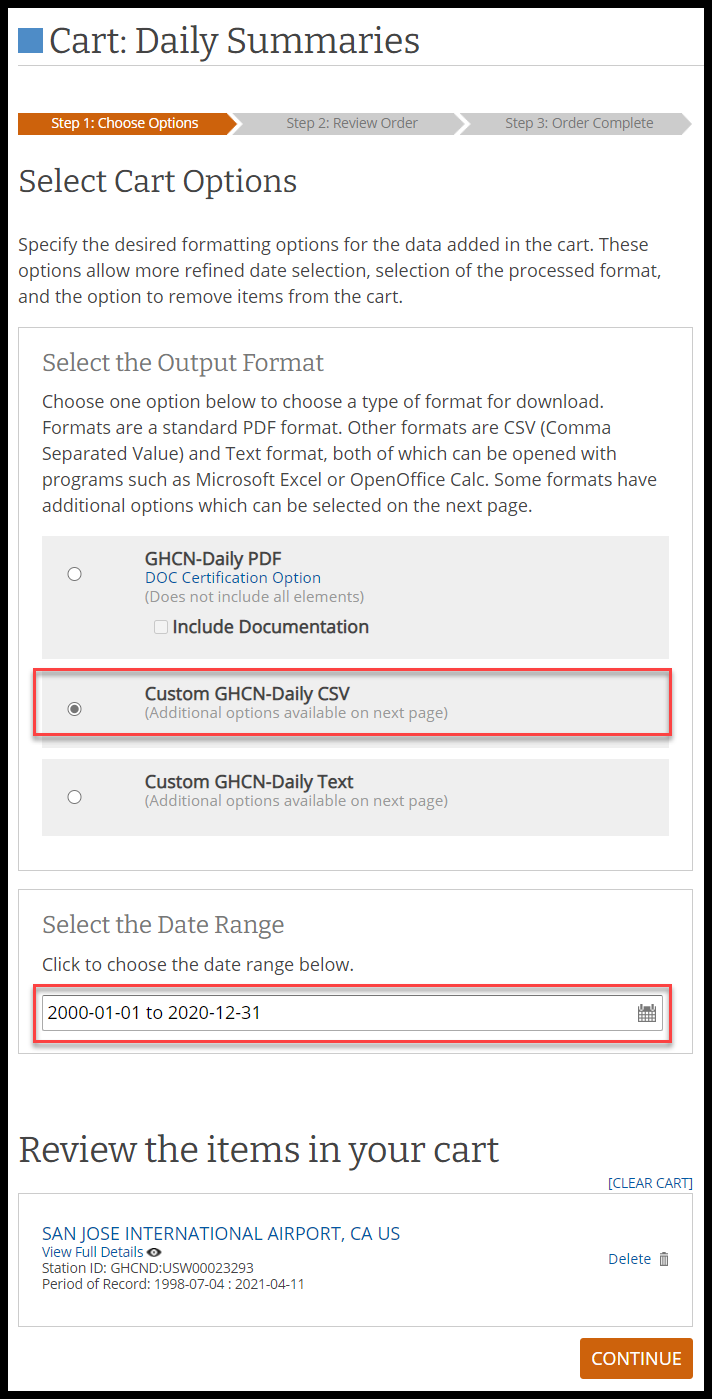712x1399 pixels.
Task: Choose the Custom GHCN-Daily CSV radio button
Action: [74, 709]
